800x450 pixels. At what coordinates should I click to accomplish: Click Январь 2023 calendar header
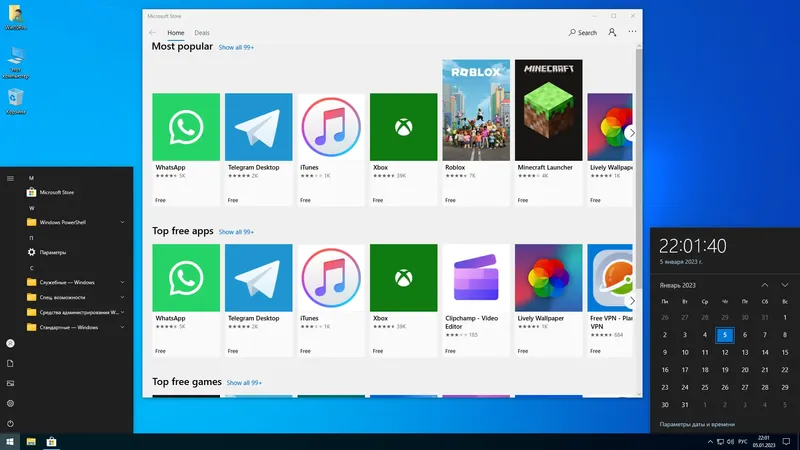(x=678, y=285)
